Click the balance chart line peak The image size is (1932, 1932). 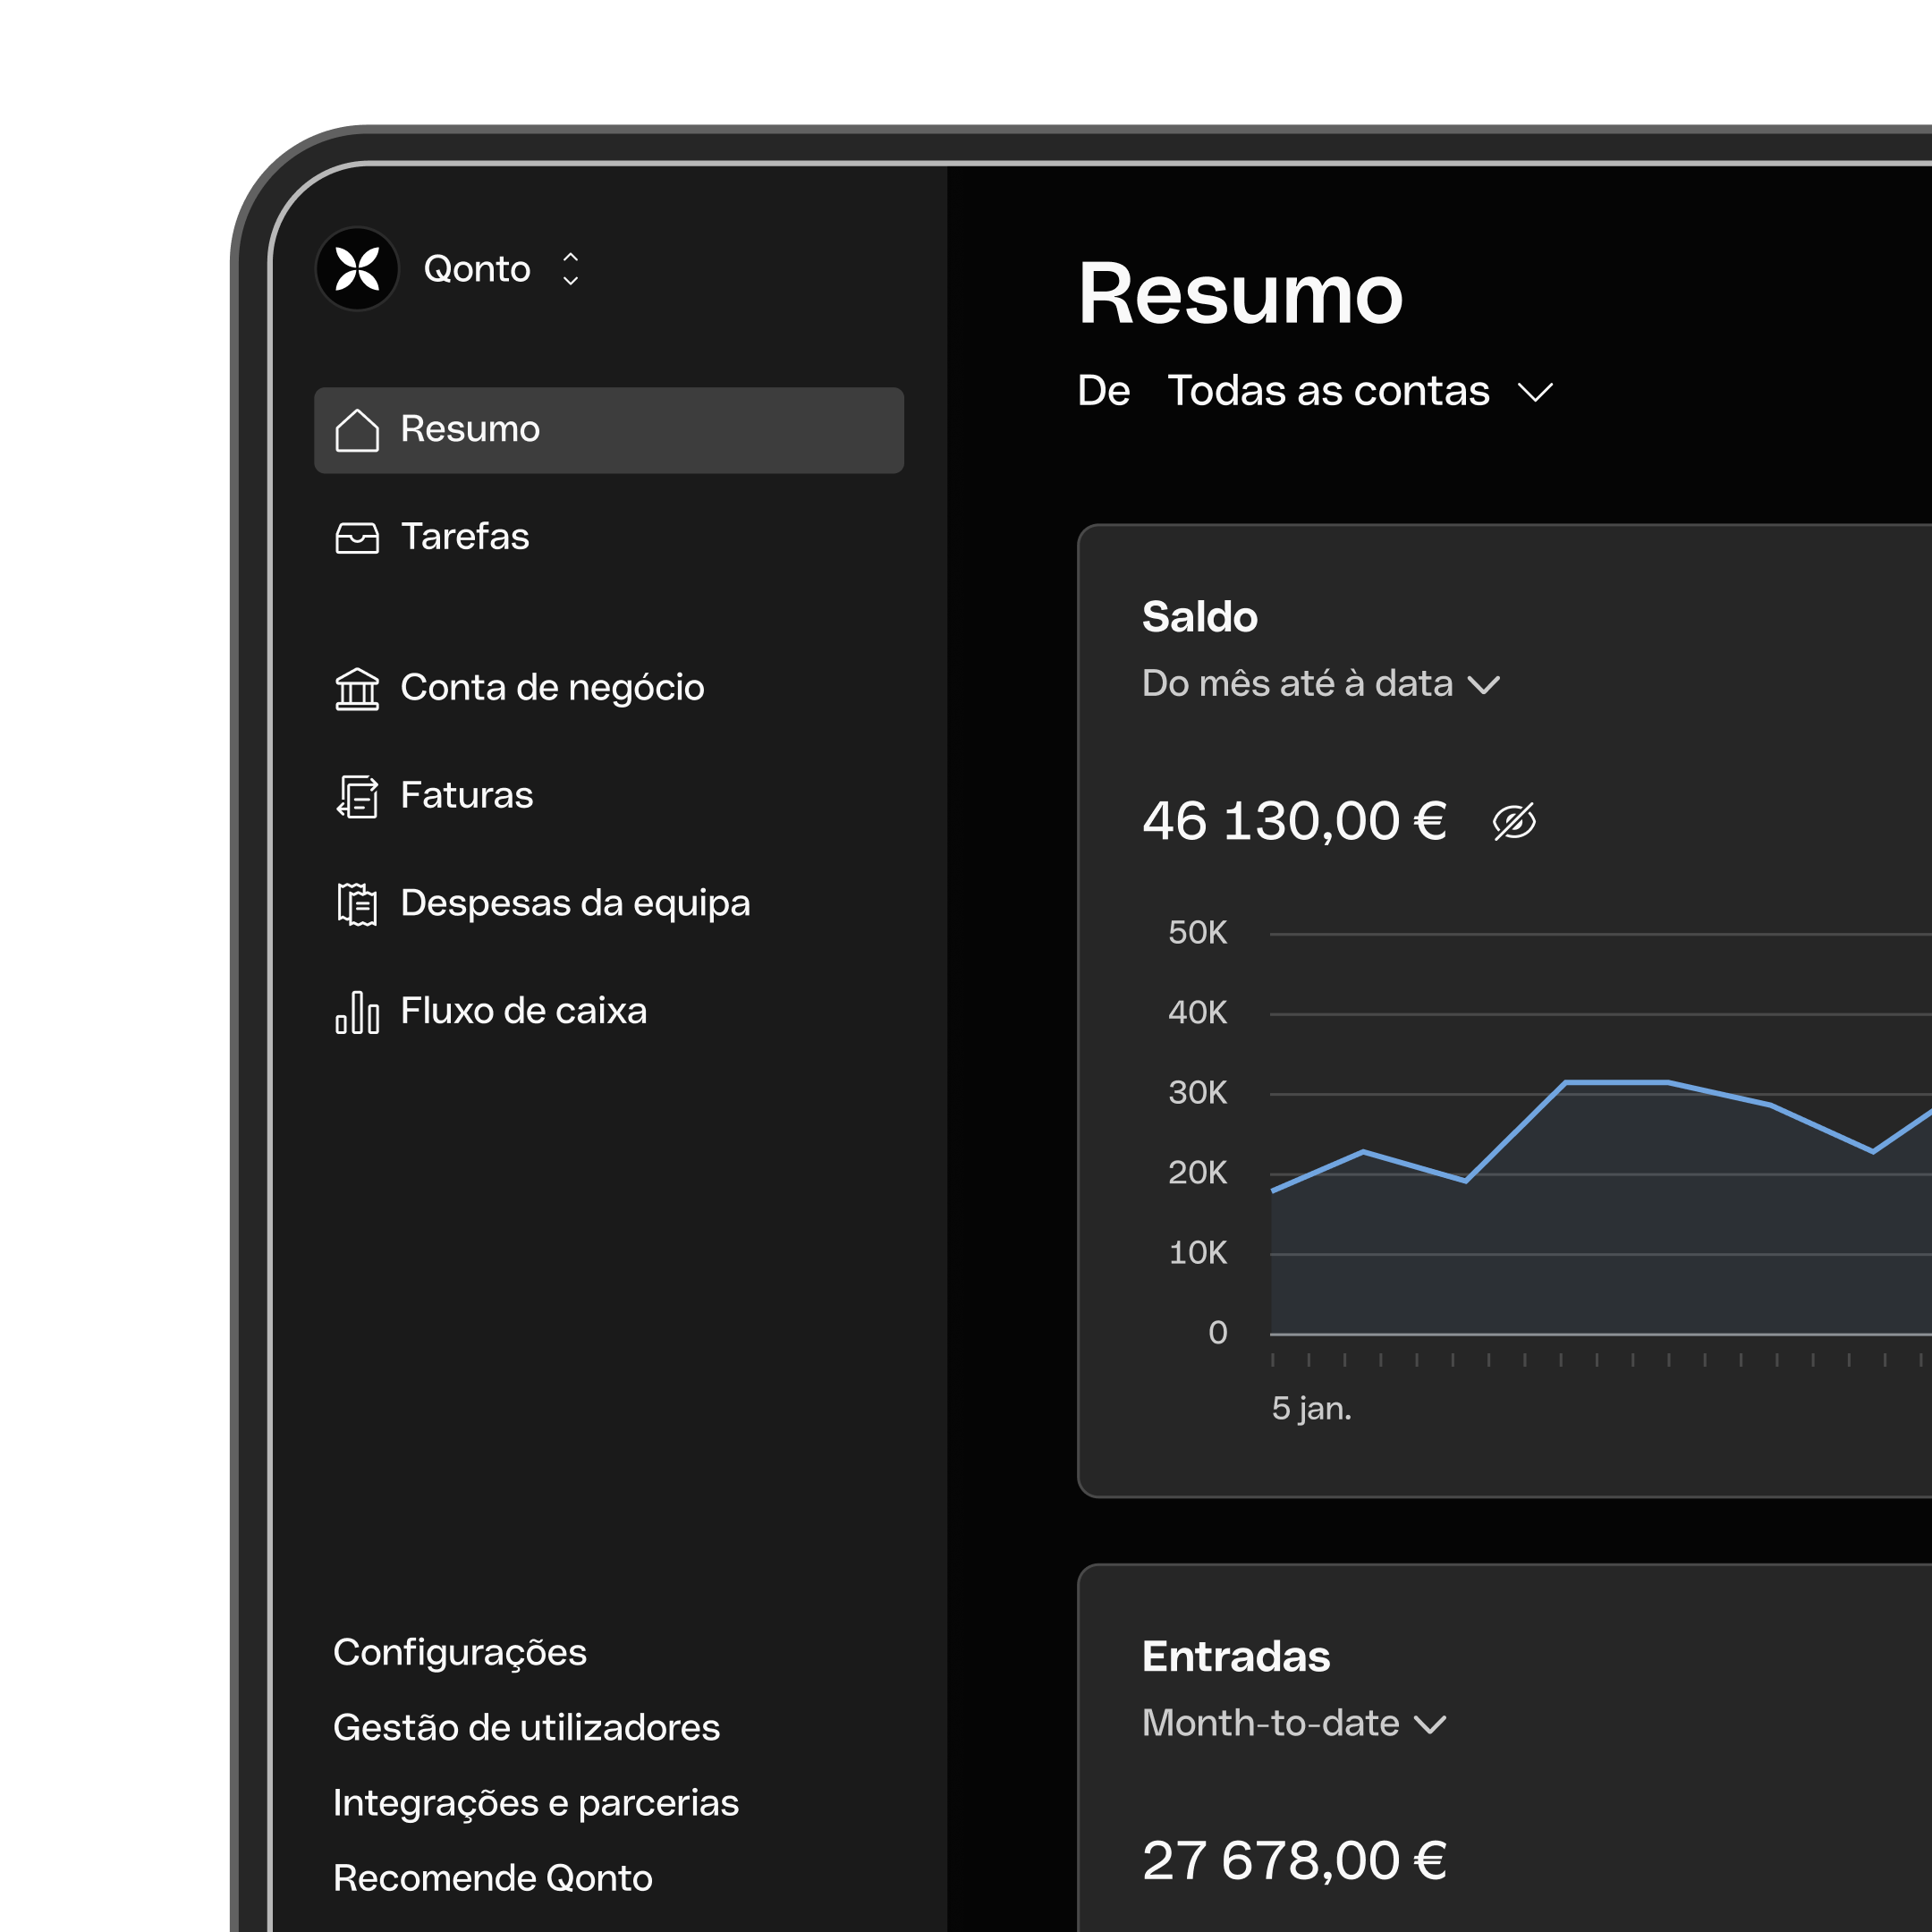1616,1082
